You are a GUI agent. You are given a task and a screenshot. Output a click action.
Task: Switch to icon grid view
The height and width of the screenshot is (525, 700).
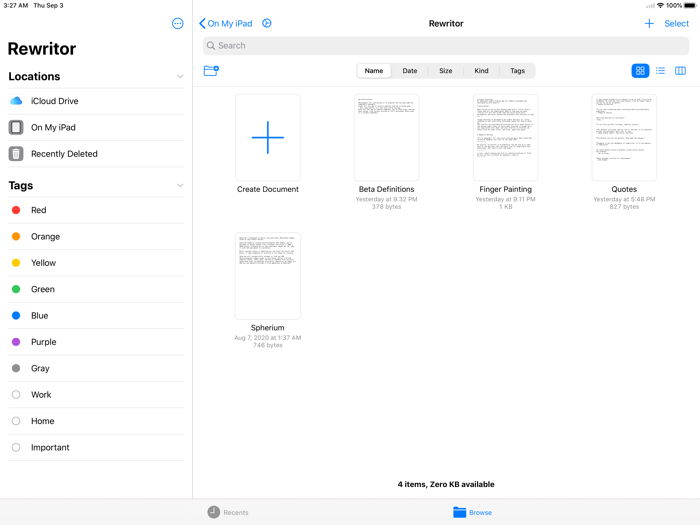(640, 71)
